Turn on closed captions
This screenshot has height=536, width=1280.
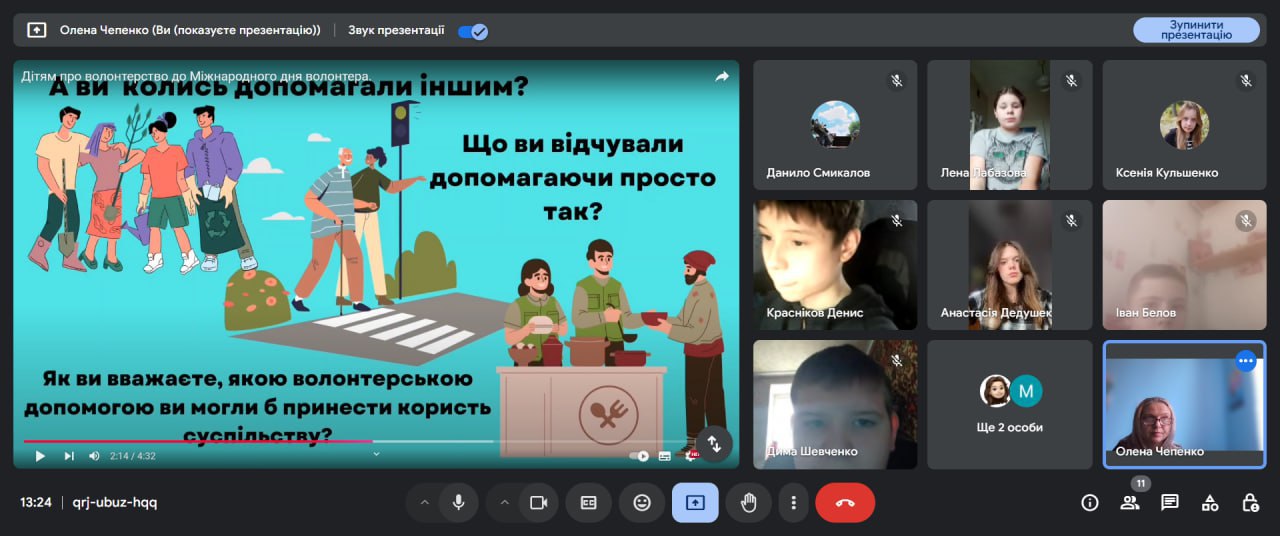pos(588,503)
